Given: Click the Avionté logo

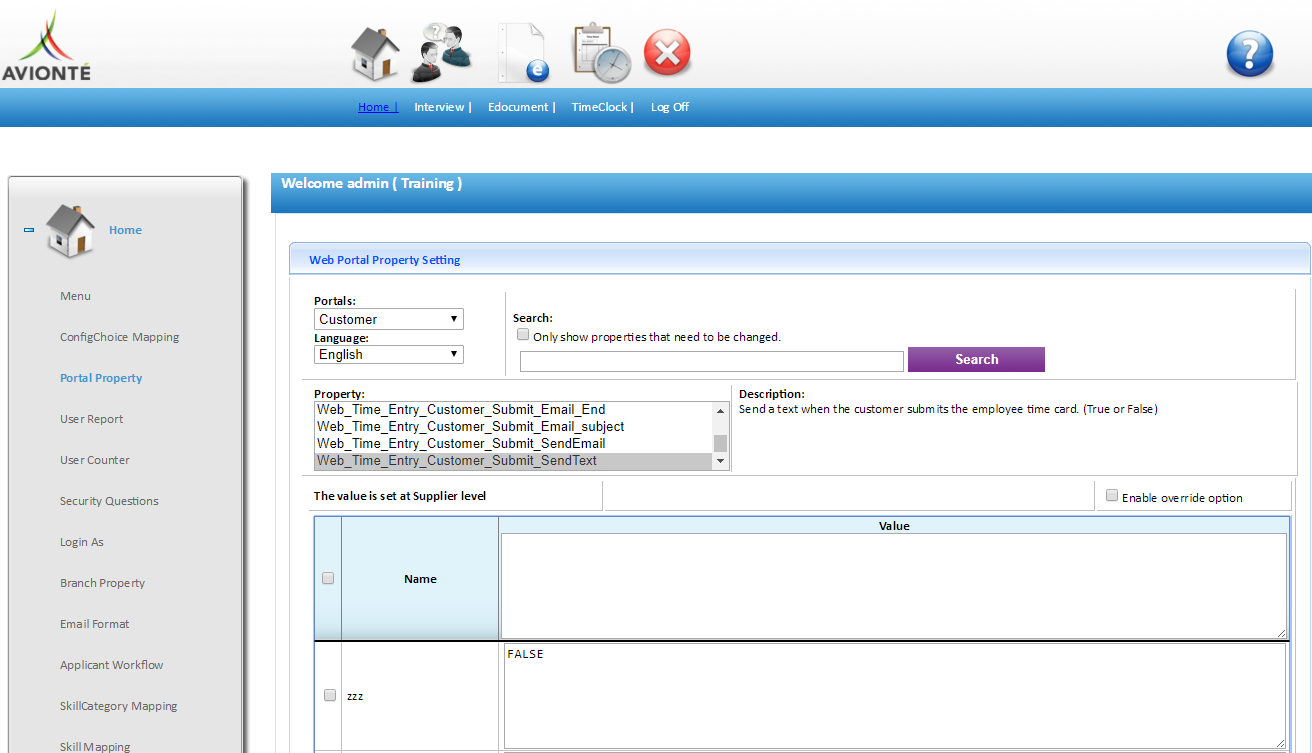Looking at the screenshot, I should [46, 46].
